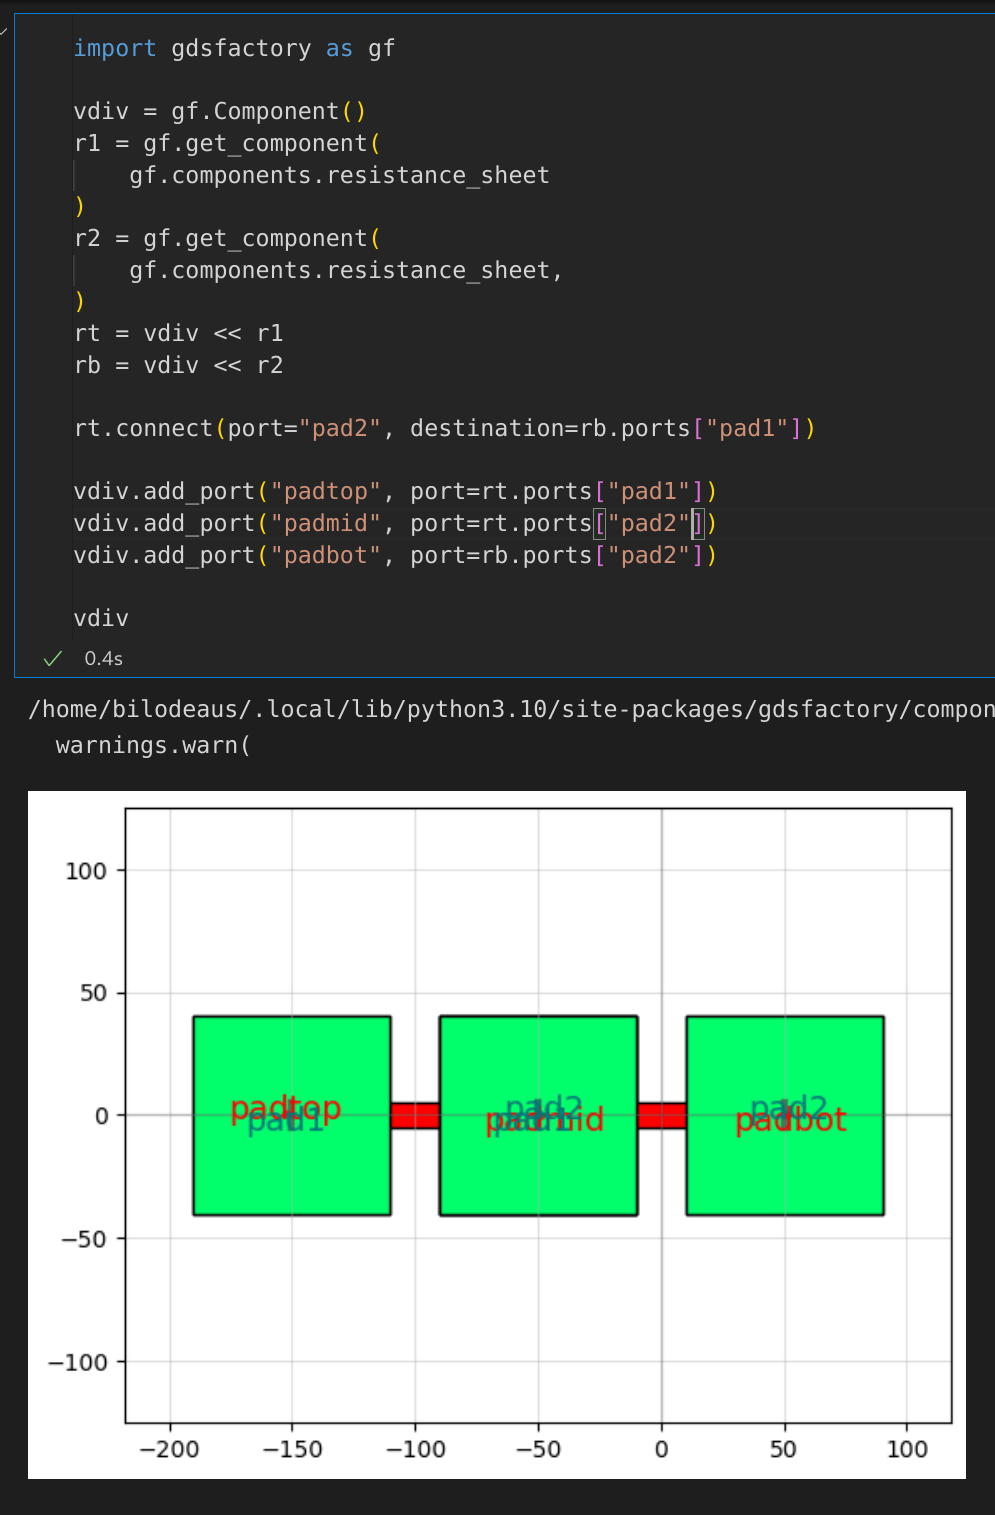Click gf.components.resistance_sheet in r1 definition
The height and width of the screenshot is (1515, 995).
(339, 174)
